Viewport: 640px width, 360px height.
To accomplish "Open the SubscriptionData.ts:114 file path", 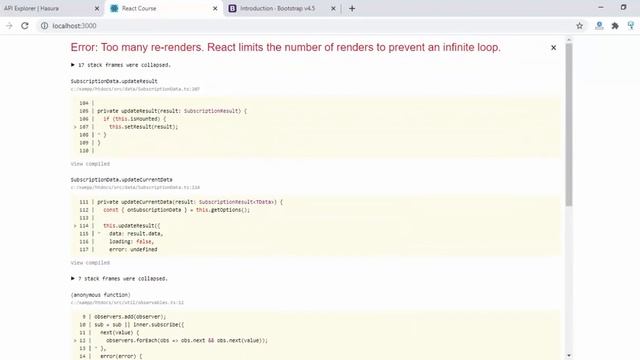I will [x=135, y=188].
